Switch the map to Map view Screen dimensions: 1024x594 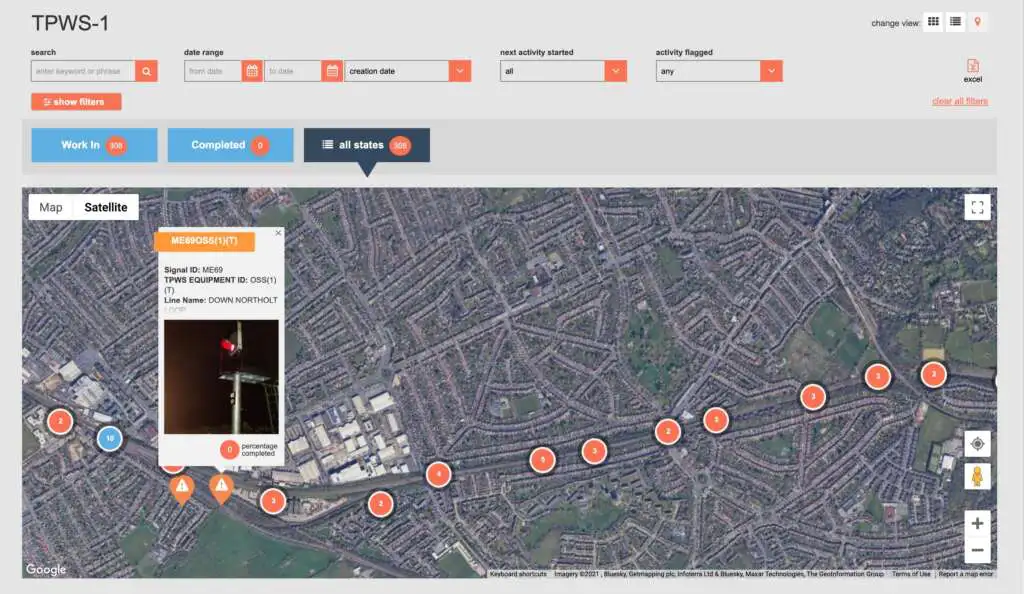pos(51,207)
